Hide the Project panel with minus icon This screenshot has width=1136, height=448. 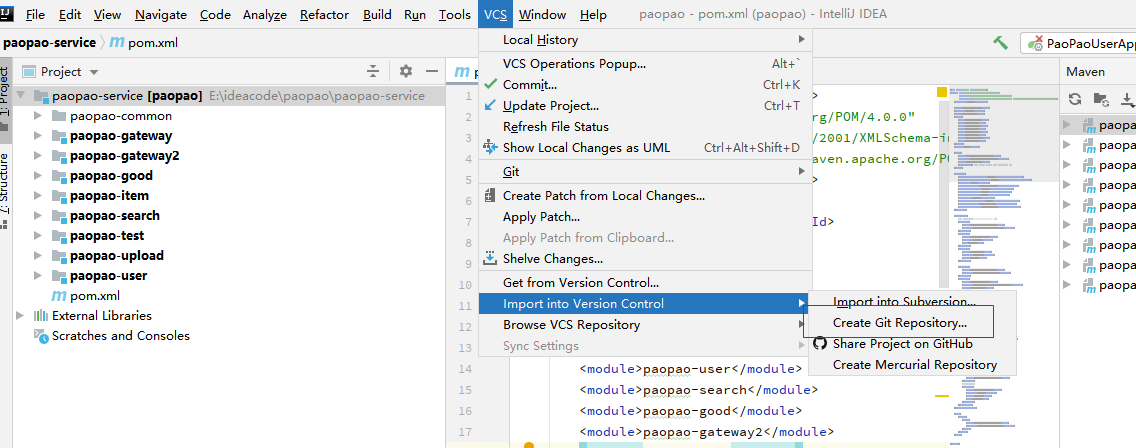point(432,71)
